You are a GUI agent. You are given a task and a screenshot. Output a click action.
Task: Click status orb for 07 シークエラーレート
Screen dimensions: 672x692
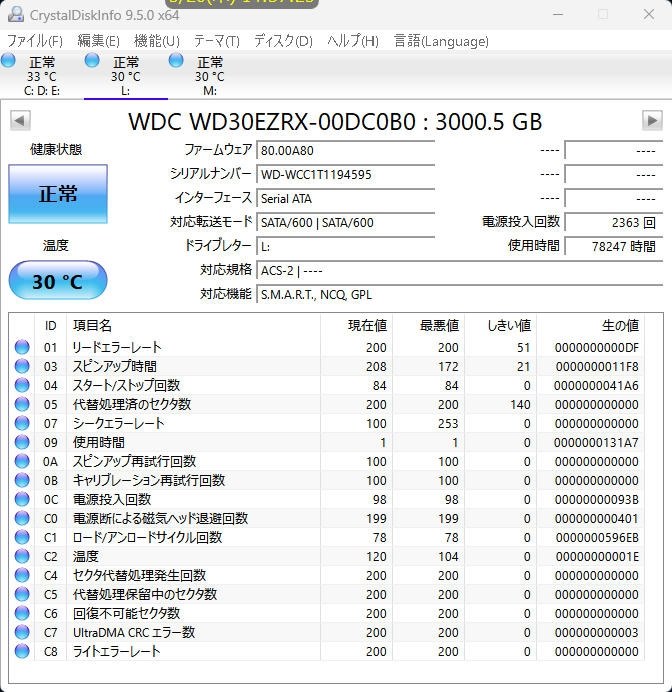[x=22, y=423]
